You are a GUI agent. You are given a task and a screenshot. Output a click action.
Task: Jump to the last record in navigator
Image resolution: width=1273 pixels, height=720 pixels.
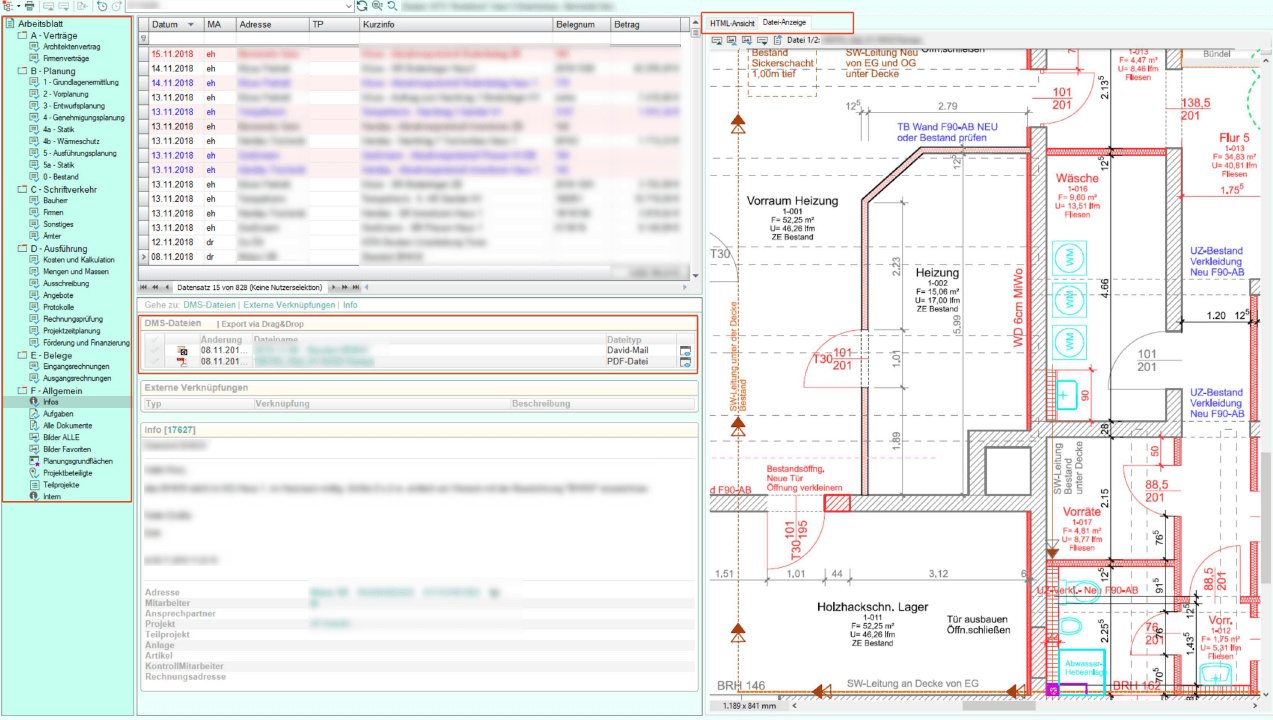click(354, 287)
